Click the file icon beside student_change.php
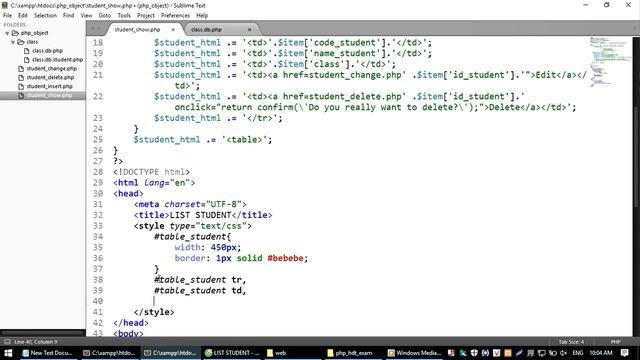 pyautogui.click(x=21, y=69)
